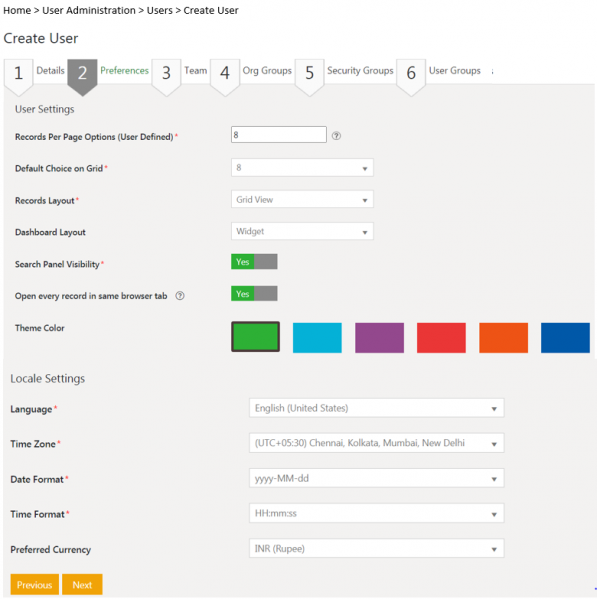Select step 3 Team wizard marker

point(166,77)
